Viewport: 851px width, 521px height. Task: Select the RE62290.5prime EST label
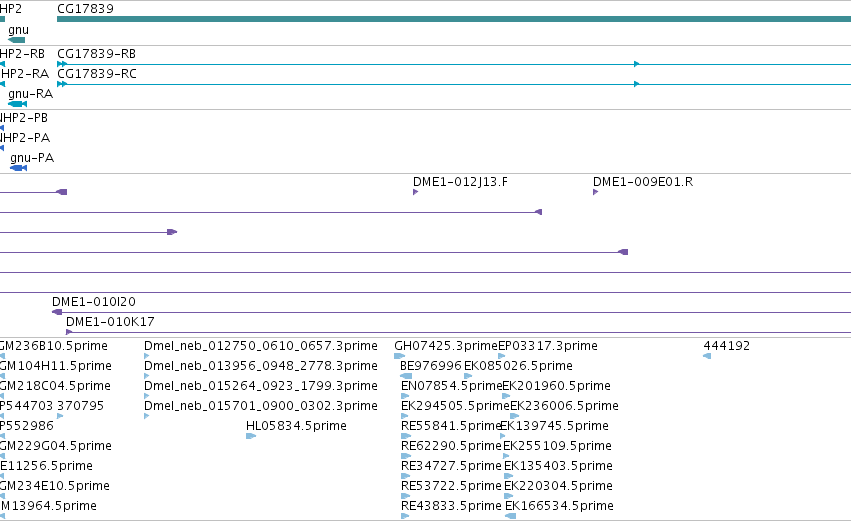pyautogui.click(x=452, y=446)
